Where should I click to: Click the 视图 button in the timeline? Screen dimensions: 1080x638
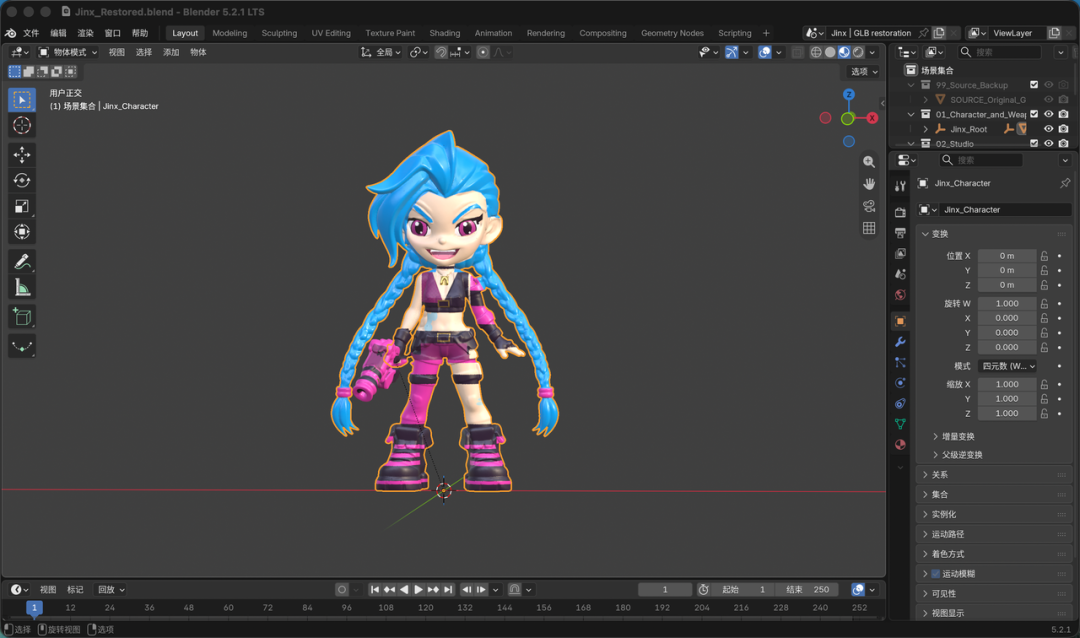coord(48,590)
